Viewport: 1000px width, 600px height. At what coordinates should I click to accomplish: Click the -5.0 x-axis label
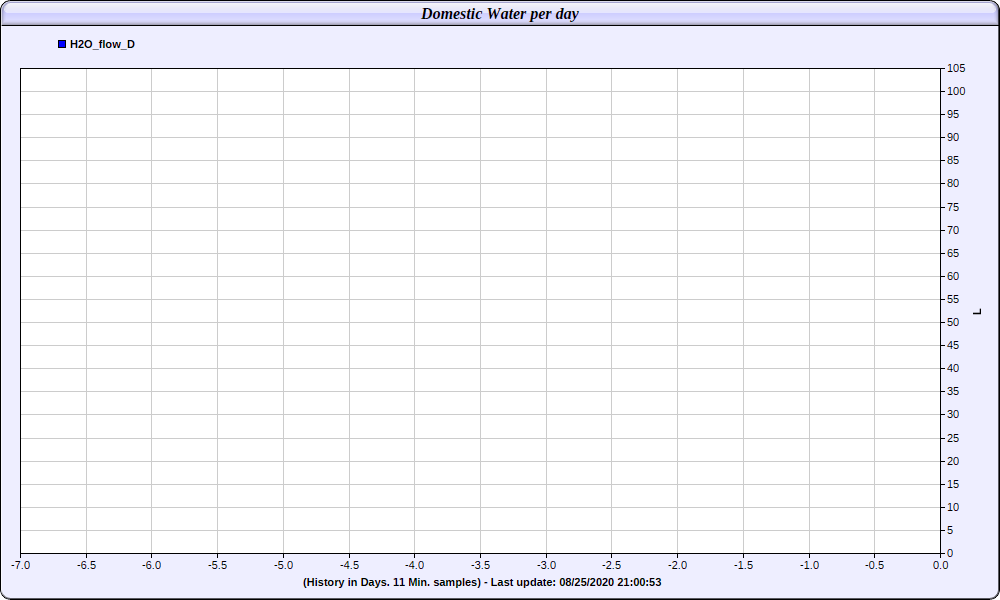284,565
